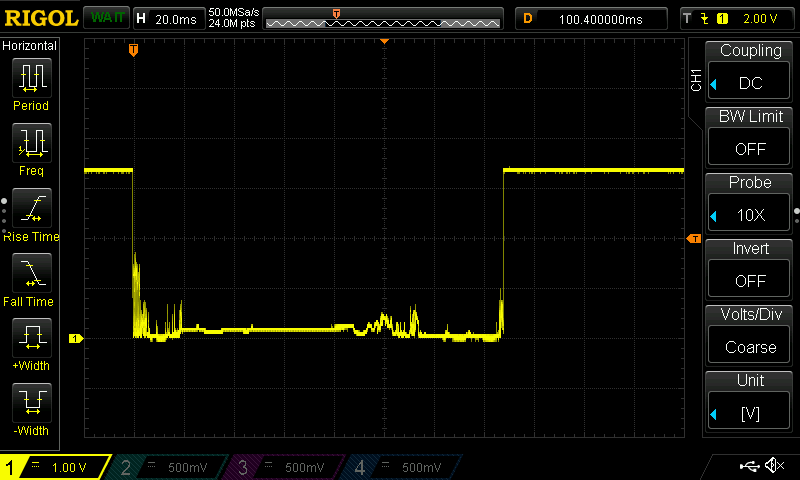Toggle the sound speaker icon
This screenshot has width=800, height=480.
775,466
